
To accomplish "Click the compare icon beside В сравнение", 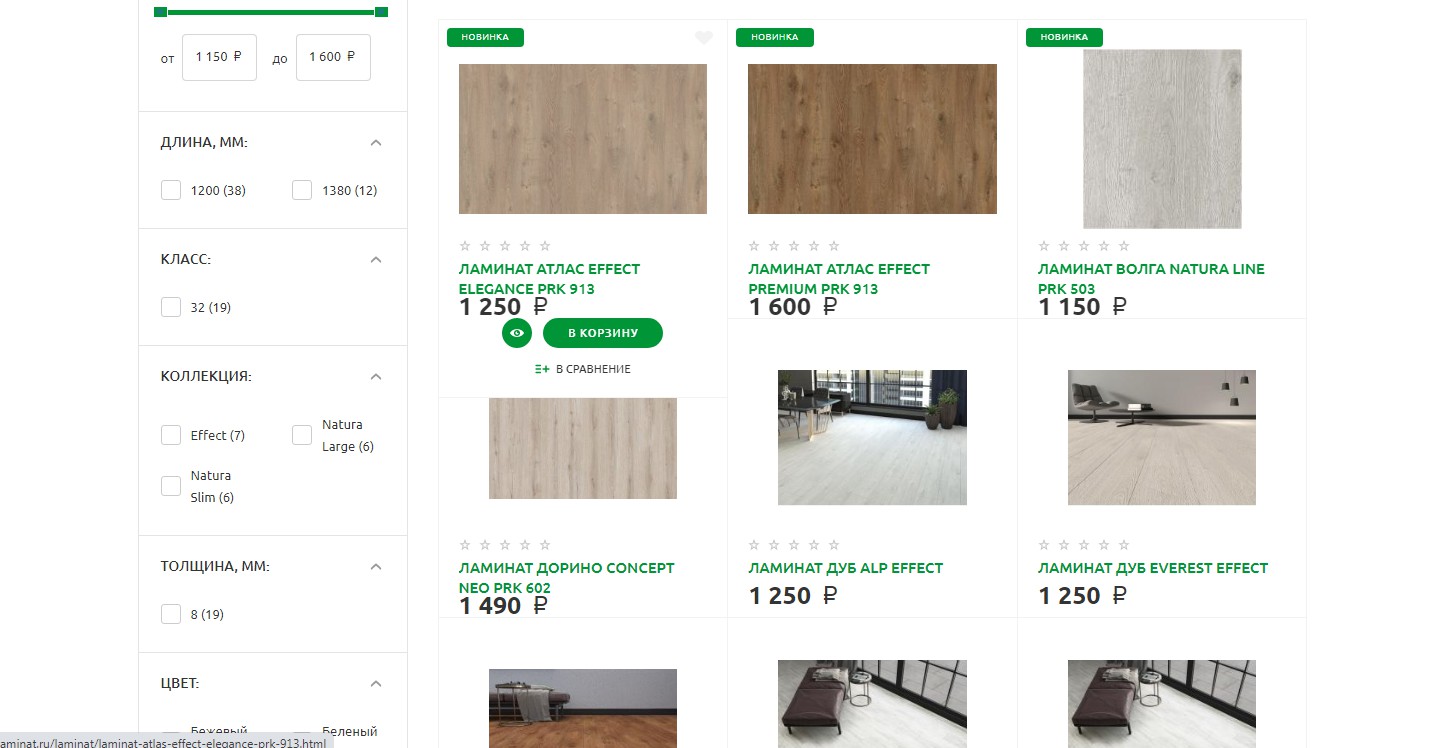I will (542, 369).
